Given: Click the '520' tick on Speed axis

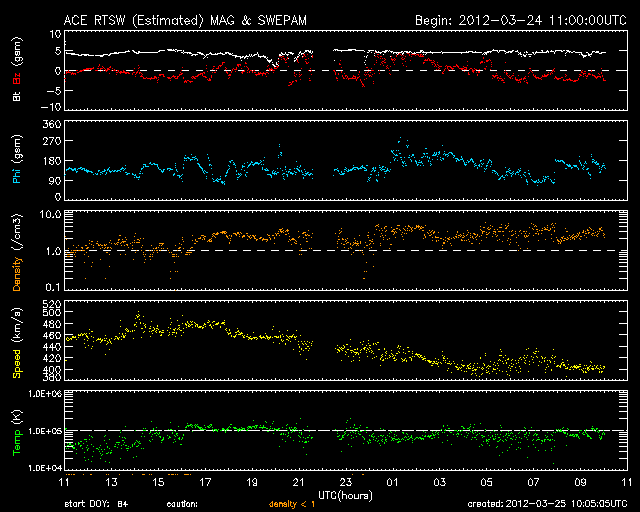Looking at the screenshot, I should [x=52, y=304].
